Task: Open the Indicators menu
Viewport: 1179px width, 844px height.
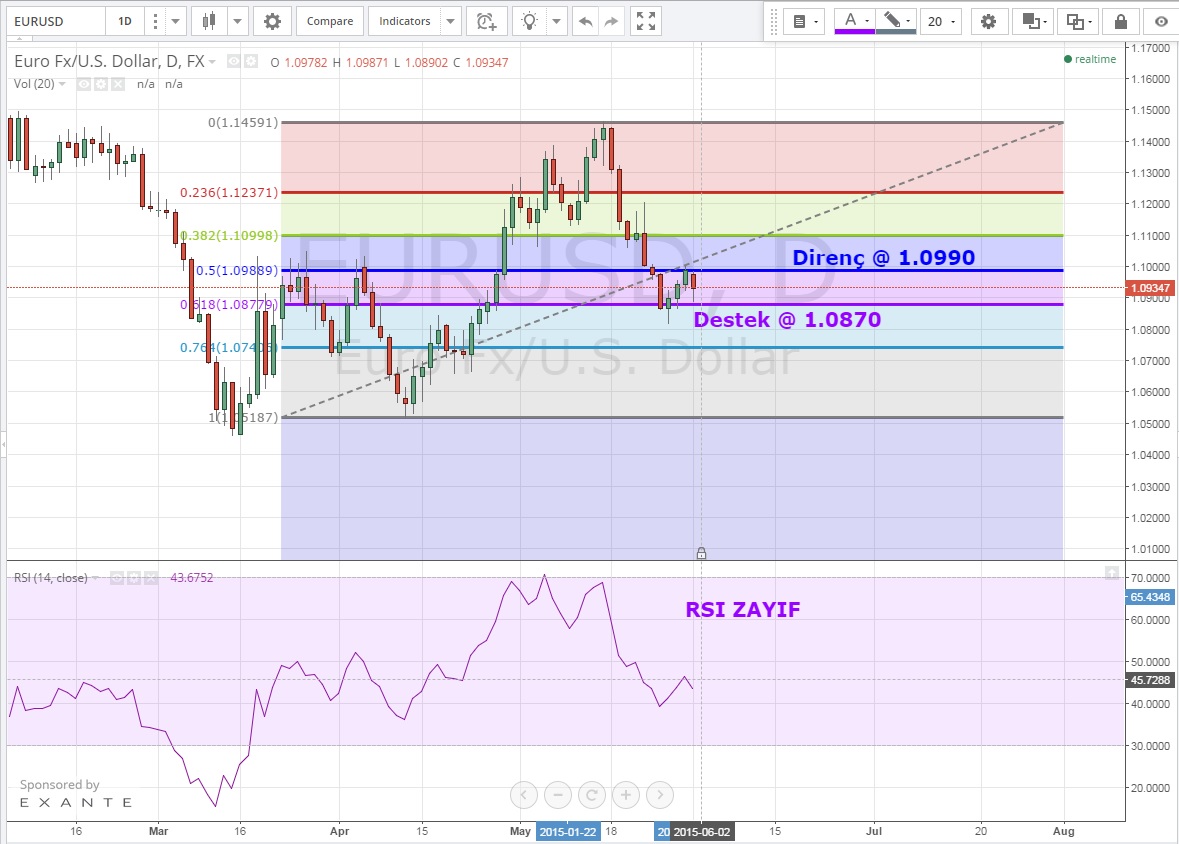Action: point(405,21)
